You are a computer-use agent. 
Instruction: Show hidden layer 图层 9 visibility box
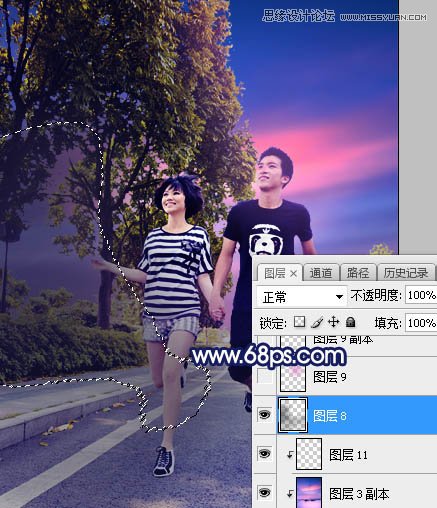click(x=264, y=377)
